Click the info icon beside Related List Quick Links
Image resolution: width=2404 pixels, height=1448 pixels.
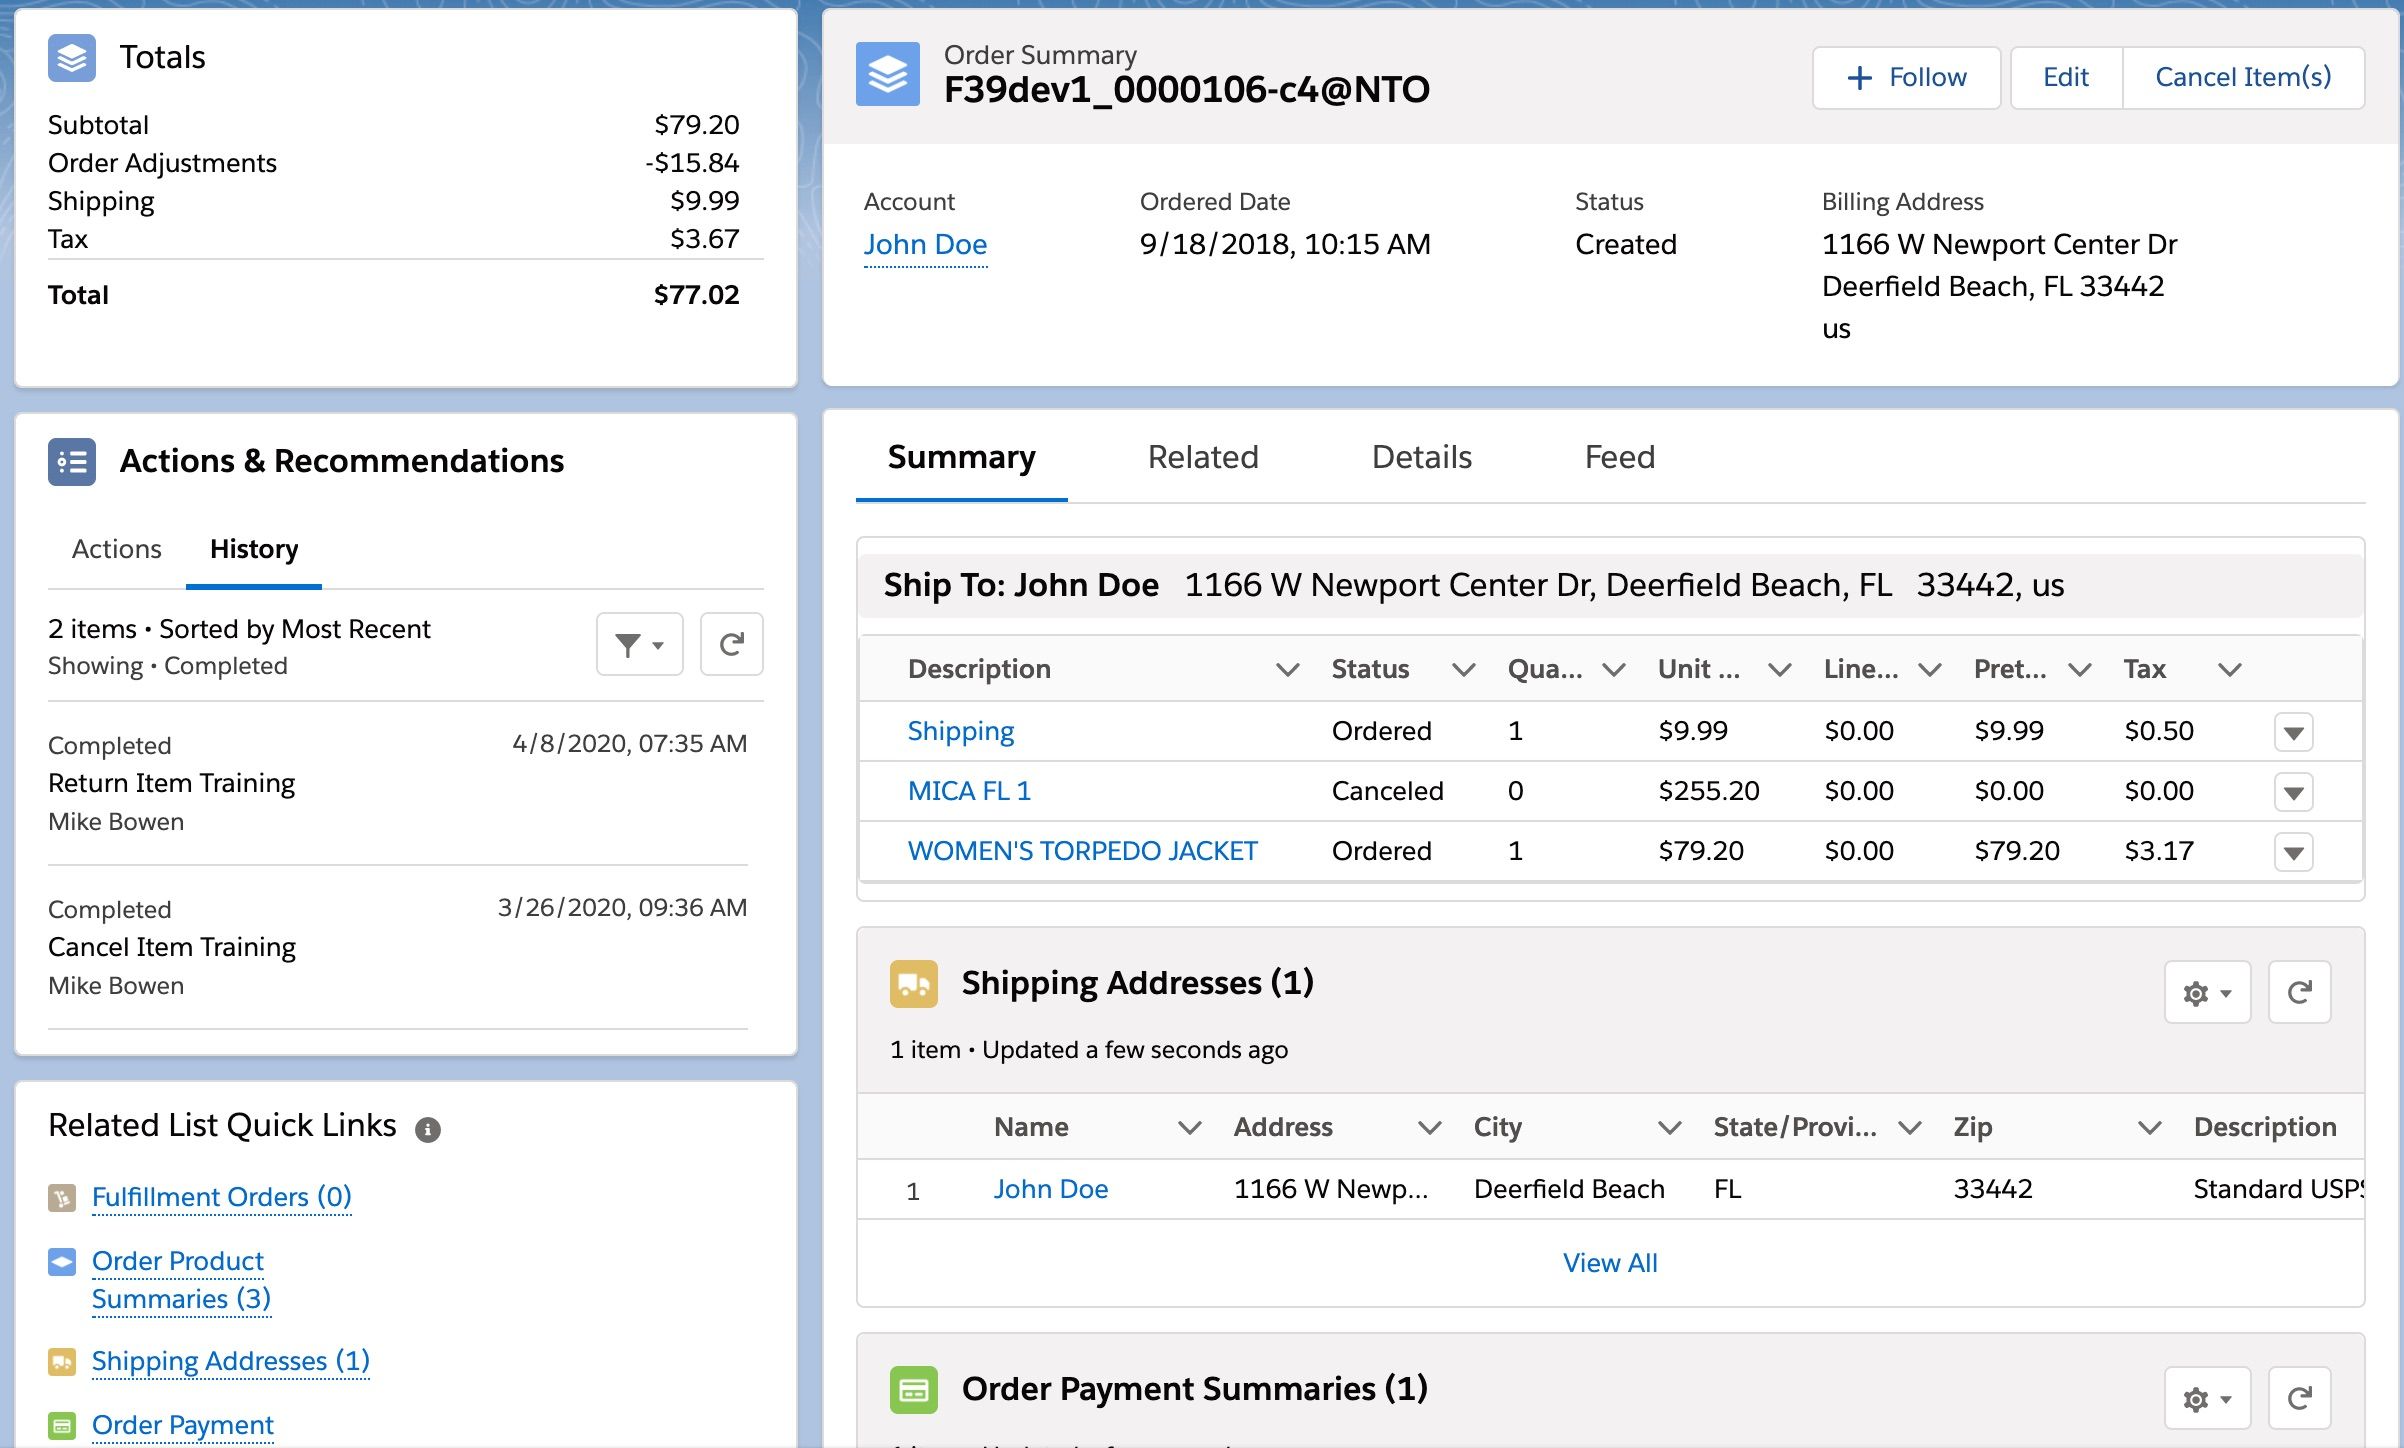click(430, 1129)
